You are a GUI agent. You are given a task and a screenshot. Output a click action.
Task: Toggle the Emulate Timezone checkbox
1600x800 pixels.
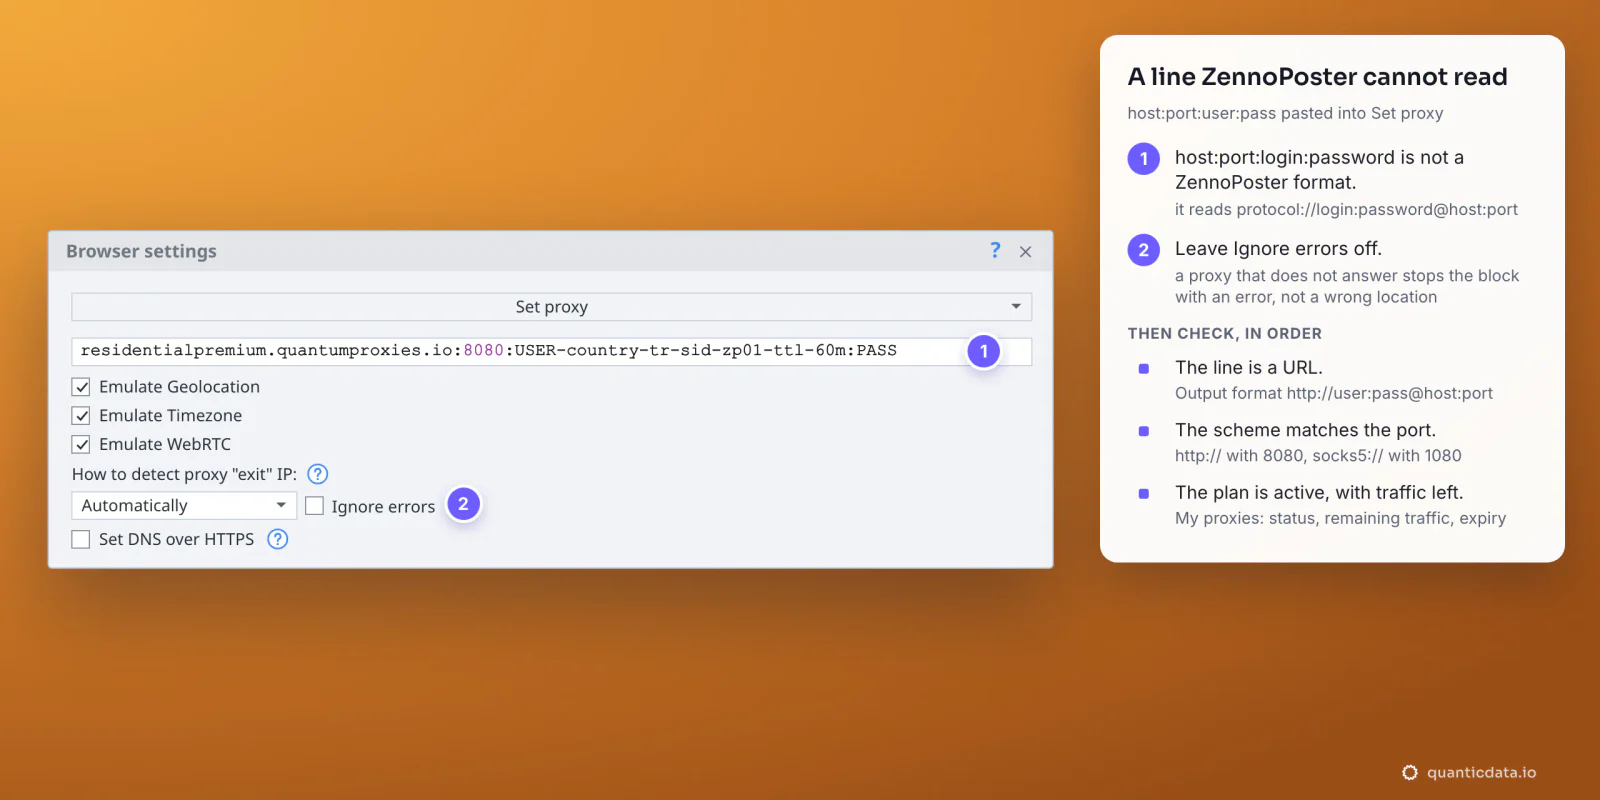pyautogui.click(x=81, y=416)
